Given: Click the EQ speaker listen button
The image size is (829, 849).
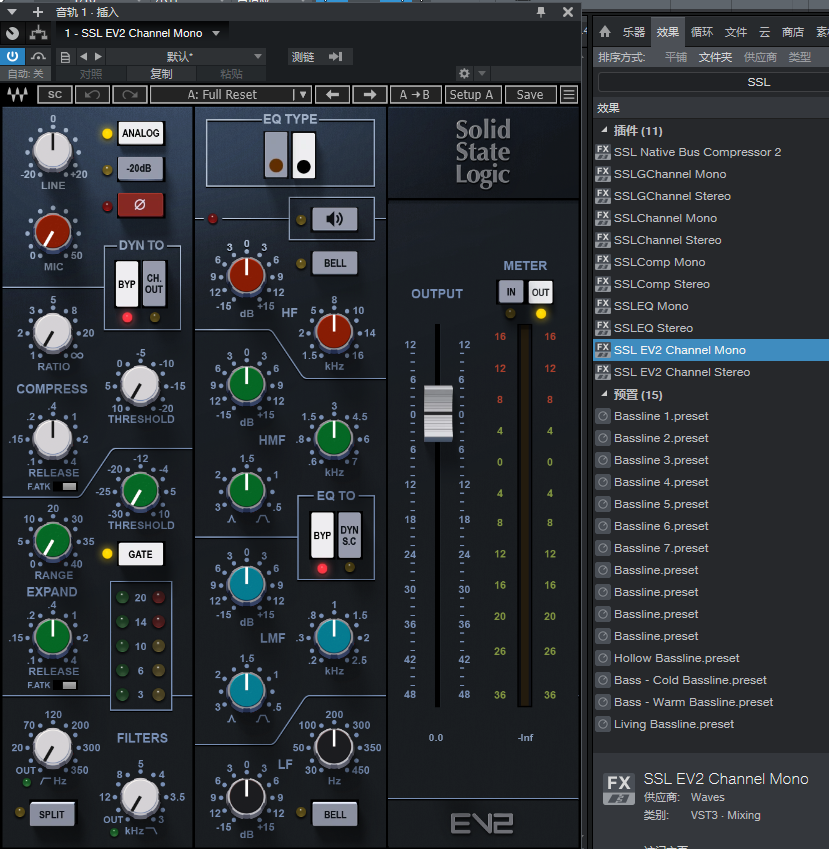Looking at the screenshot, I should [334, 219].
